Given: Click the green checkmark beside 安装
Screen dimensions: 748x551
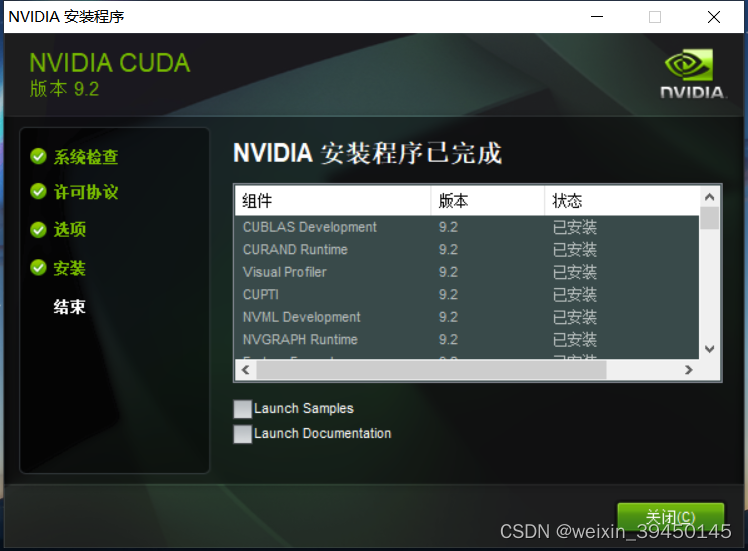Looking at the screenshot, I should [x=38, y=268].
